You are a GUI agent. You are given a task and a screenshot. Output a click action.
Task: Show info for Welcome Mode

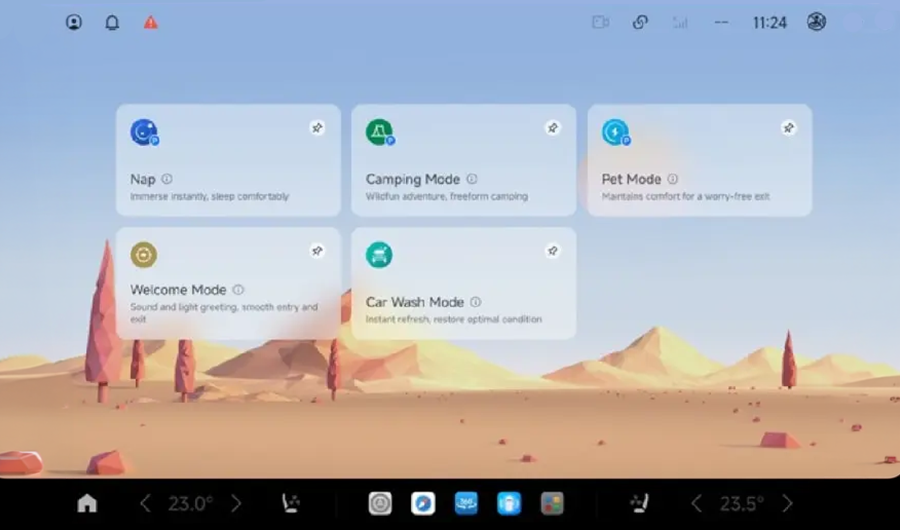pos(238,290)
